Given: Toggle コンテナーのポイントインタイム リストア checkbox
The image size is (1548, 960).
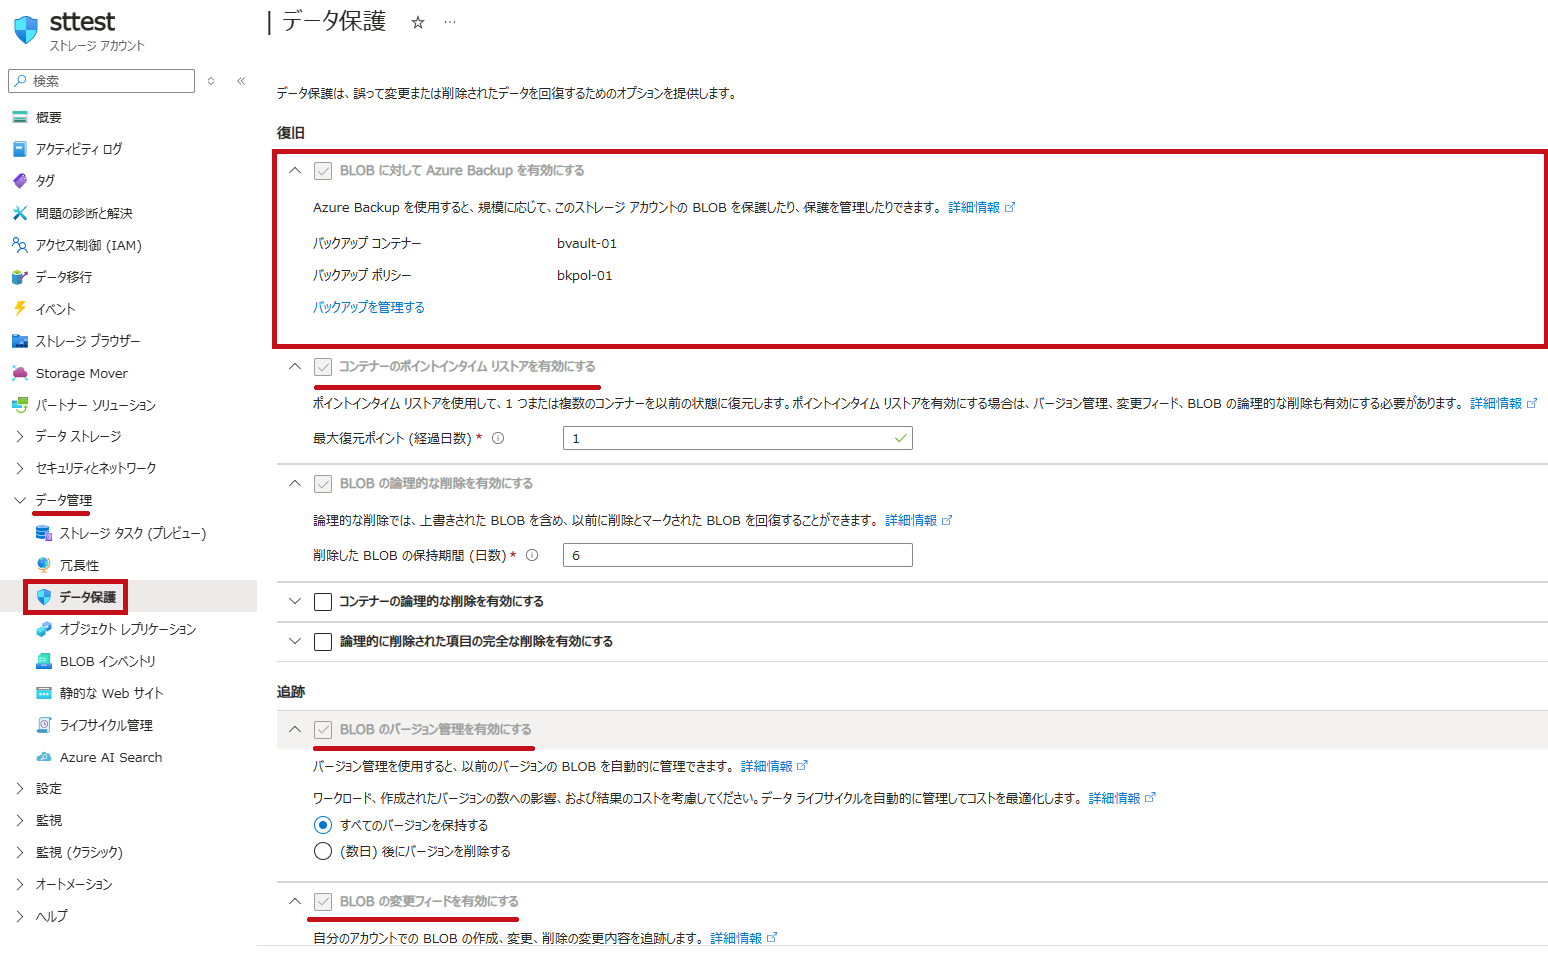Looking at the screenshot, I should (x=323, y=367).
